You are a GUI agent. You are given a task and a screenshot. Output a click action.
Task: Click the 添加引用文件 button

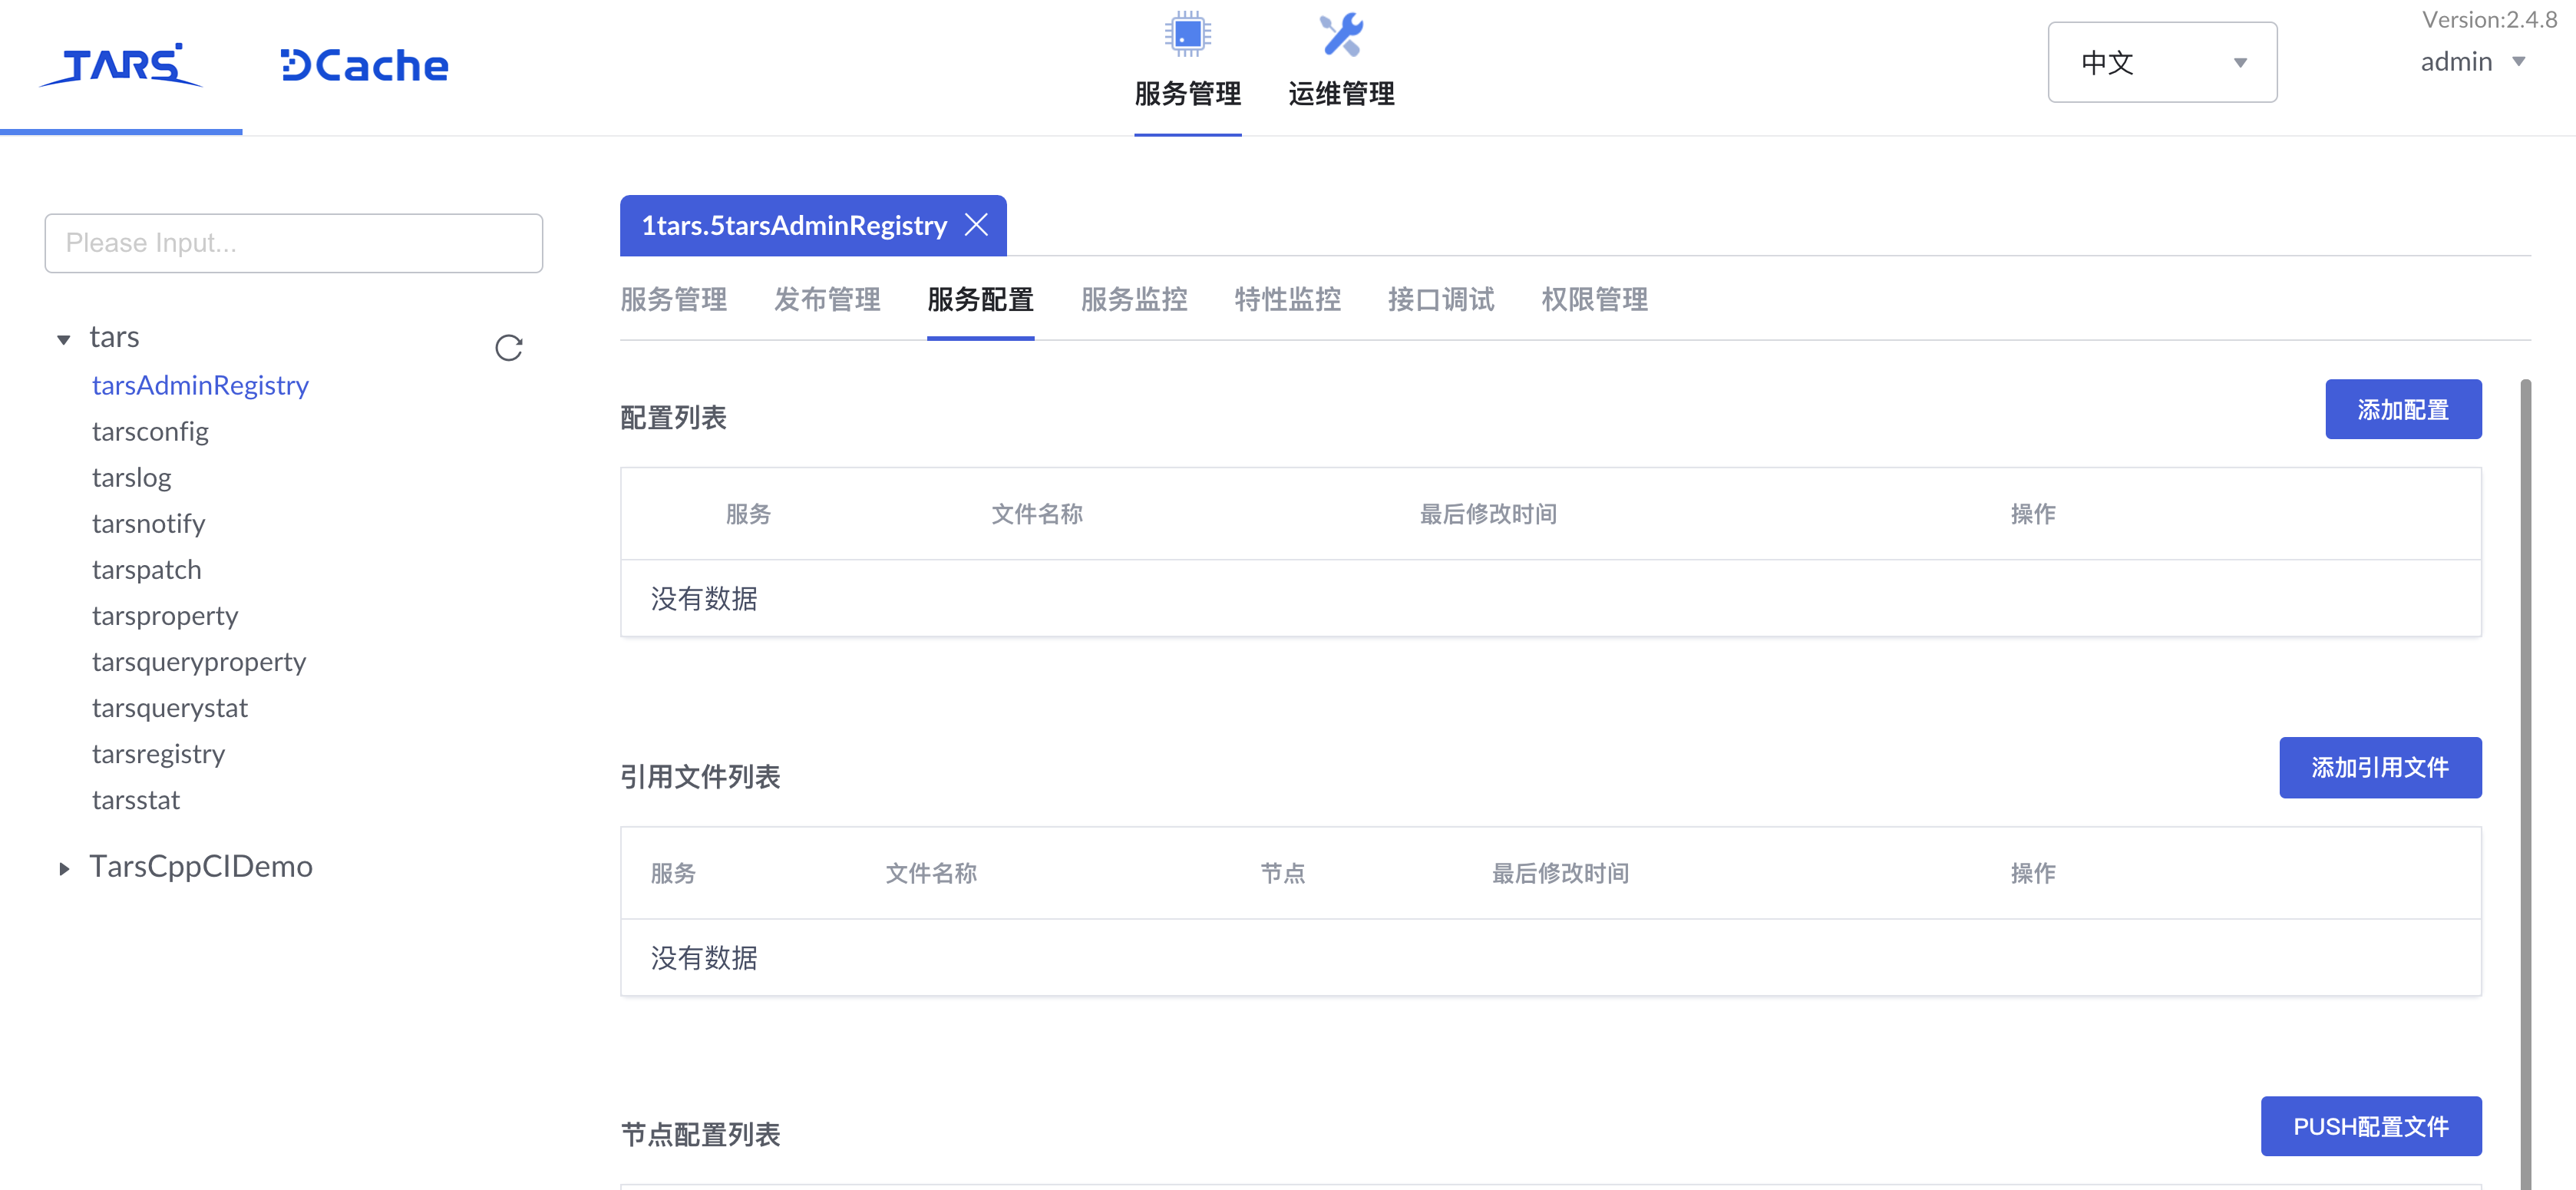[x=2380, y=768]
